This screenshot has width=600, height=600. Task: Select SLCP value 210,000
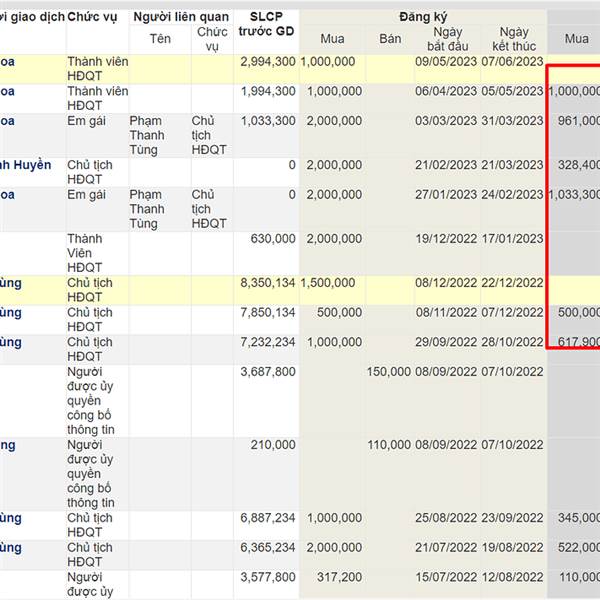[273, 445]
